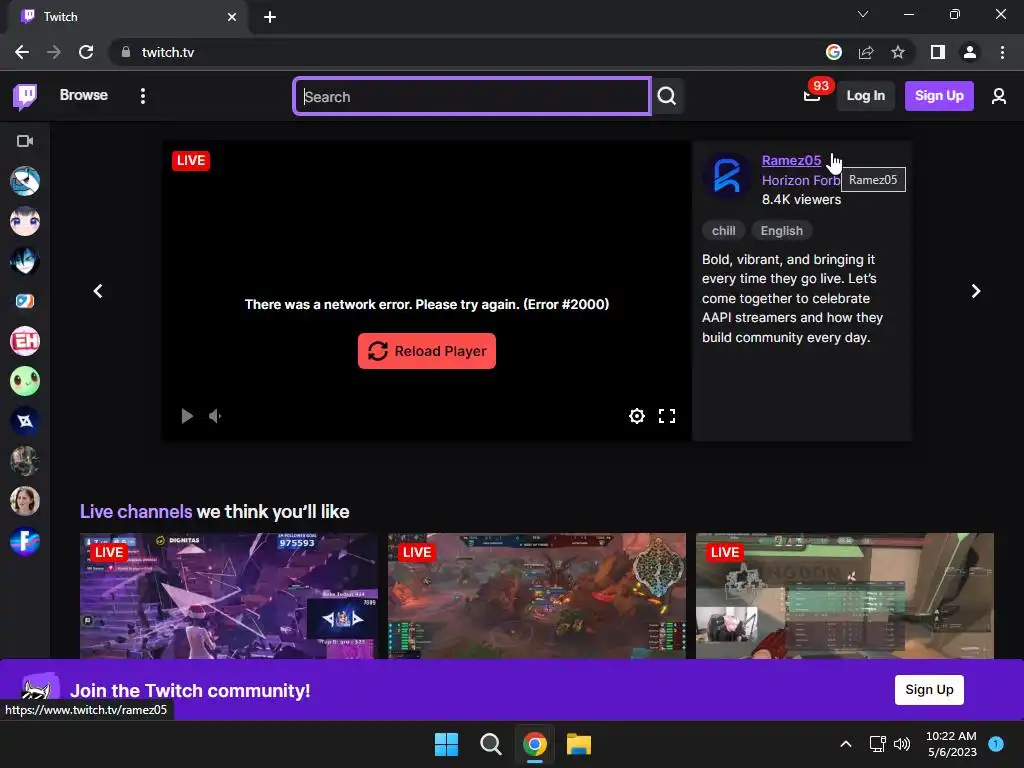Open the woman's portrait avatar channel in sidebar

click(x=25, y=501)
